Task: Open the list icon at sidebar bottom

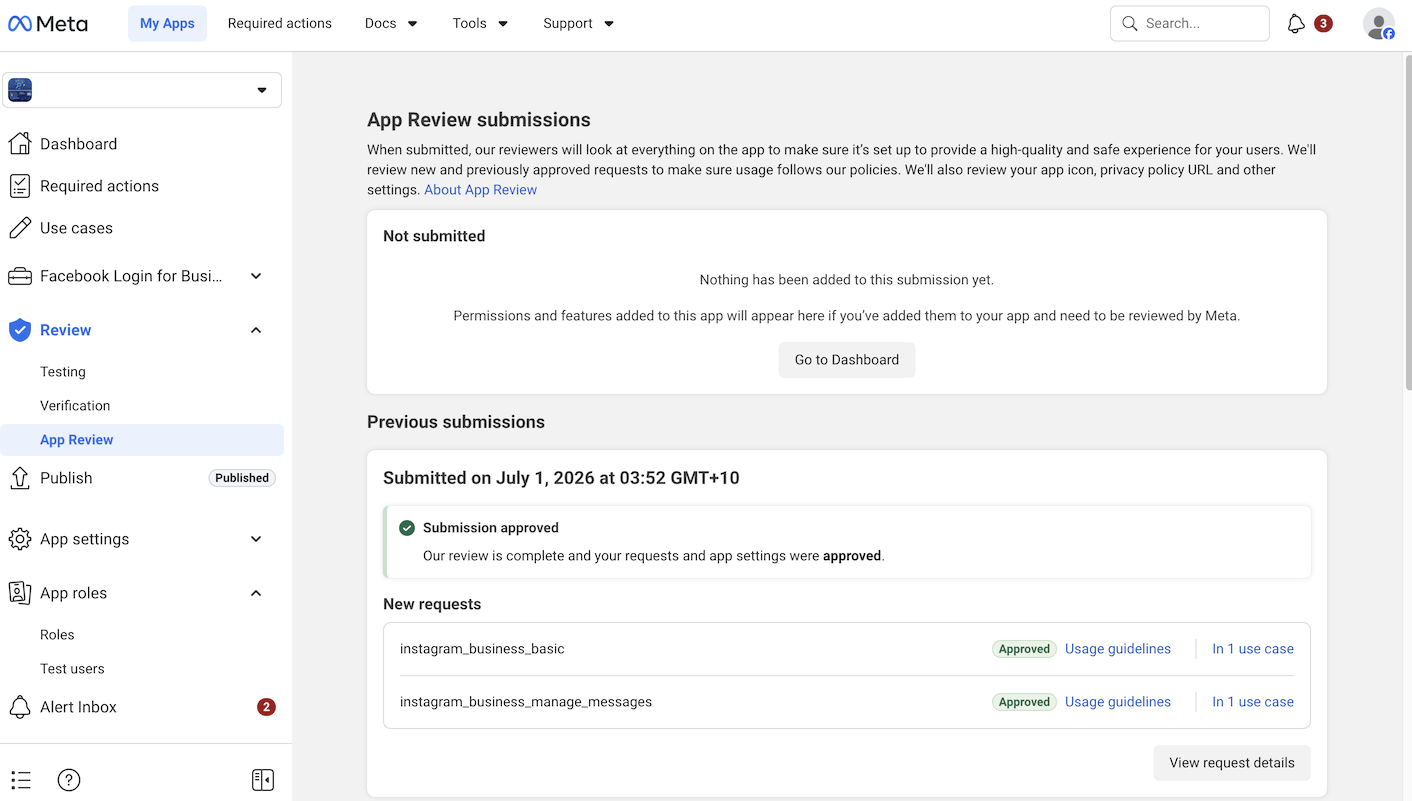Action: click(x=21, y=780)
